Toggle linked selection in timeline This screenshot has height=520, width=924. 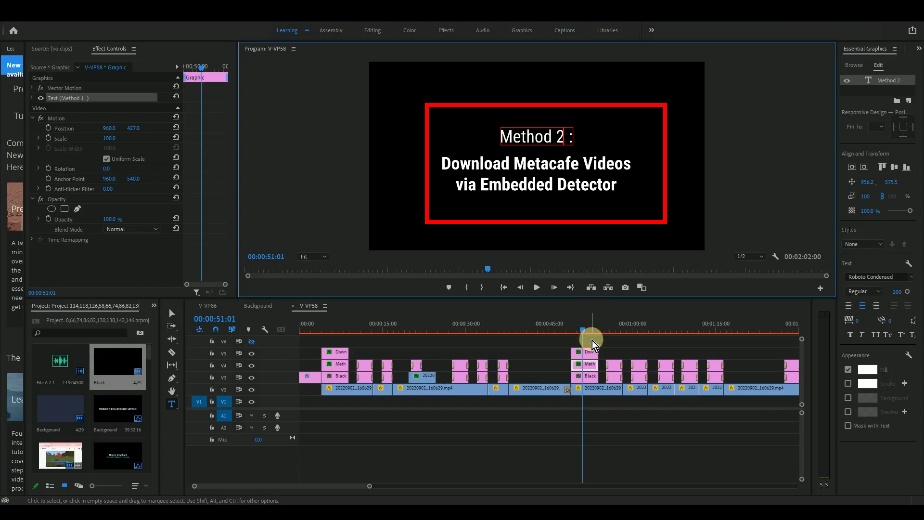[232, 330]
